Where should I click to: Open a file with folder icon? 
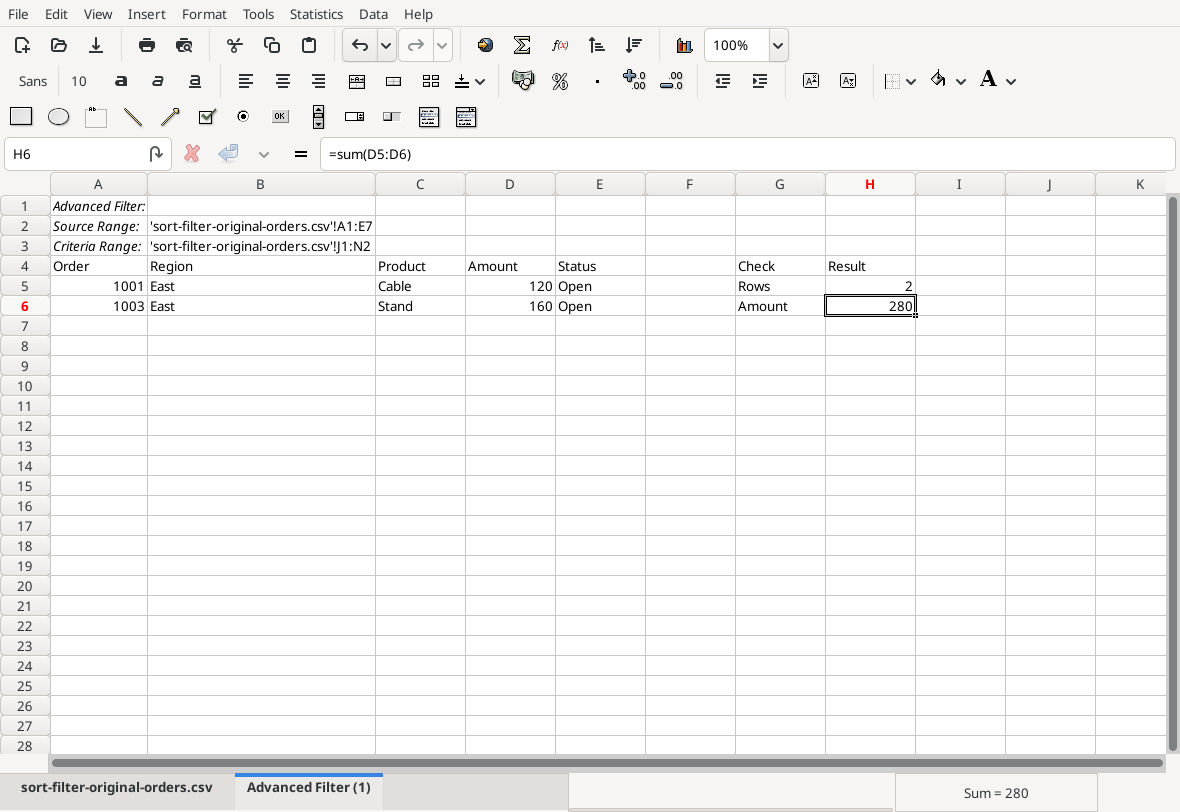pos(59,45)
